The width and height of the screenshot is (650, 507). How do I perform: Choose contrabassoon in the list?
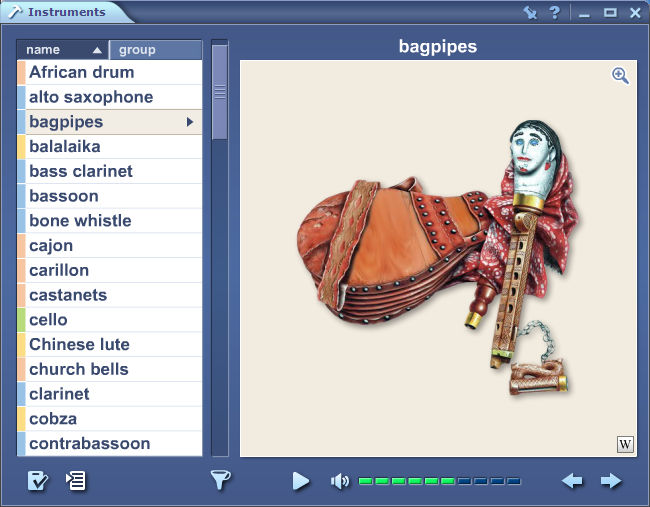pyautogui.click(x=89, y=443)
